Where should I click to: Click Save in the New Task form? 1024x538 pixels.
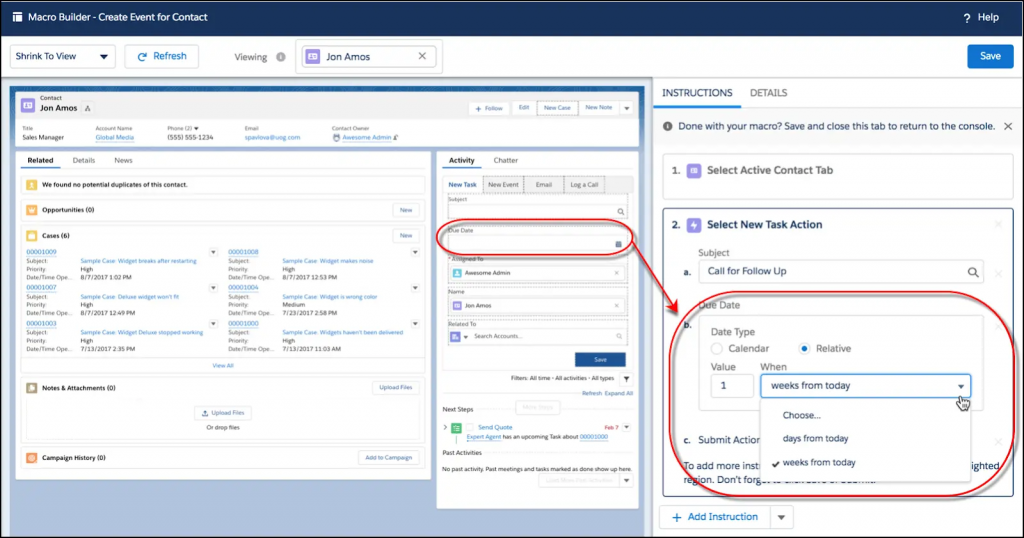[600, 360]
